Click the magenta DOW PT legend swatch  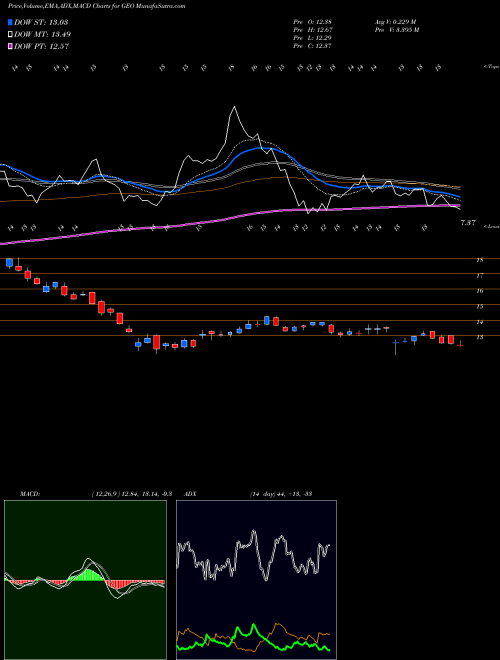[10, 47]
